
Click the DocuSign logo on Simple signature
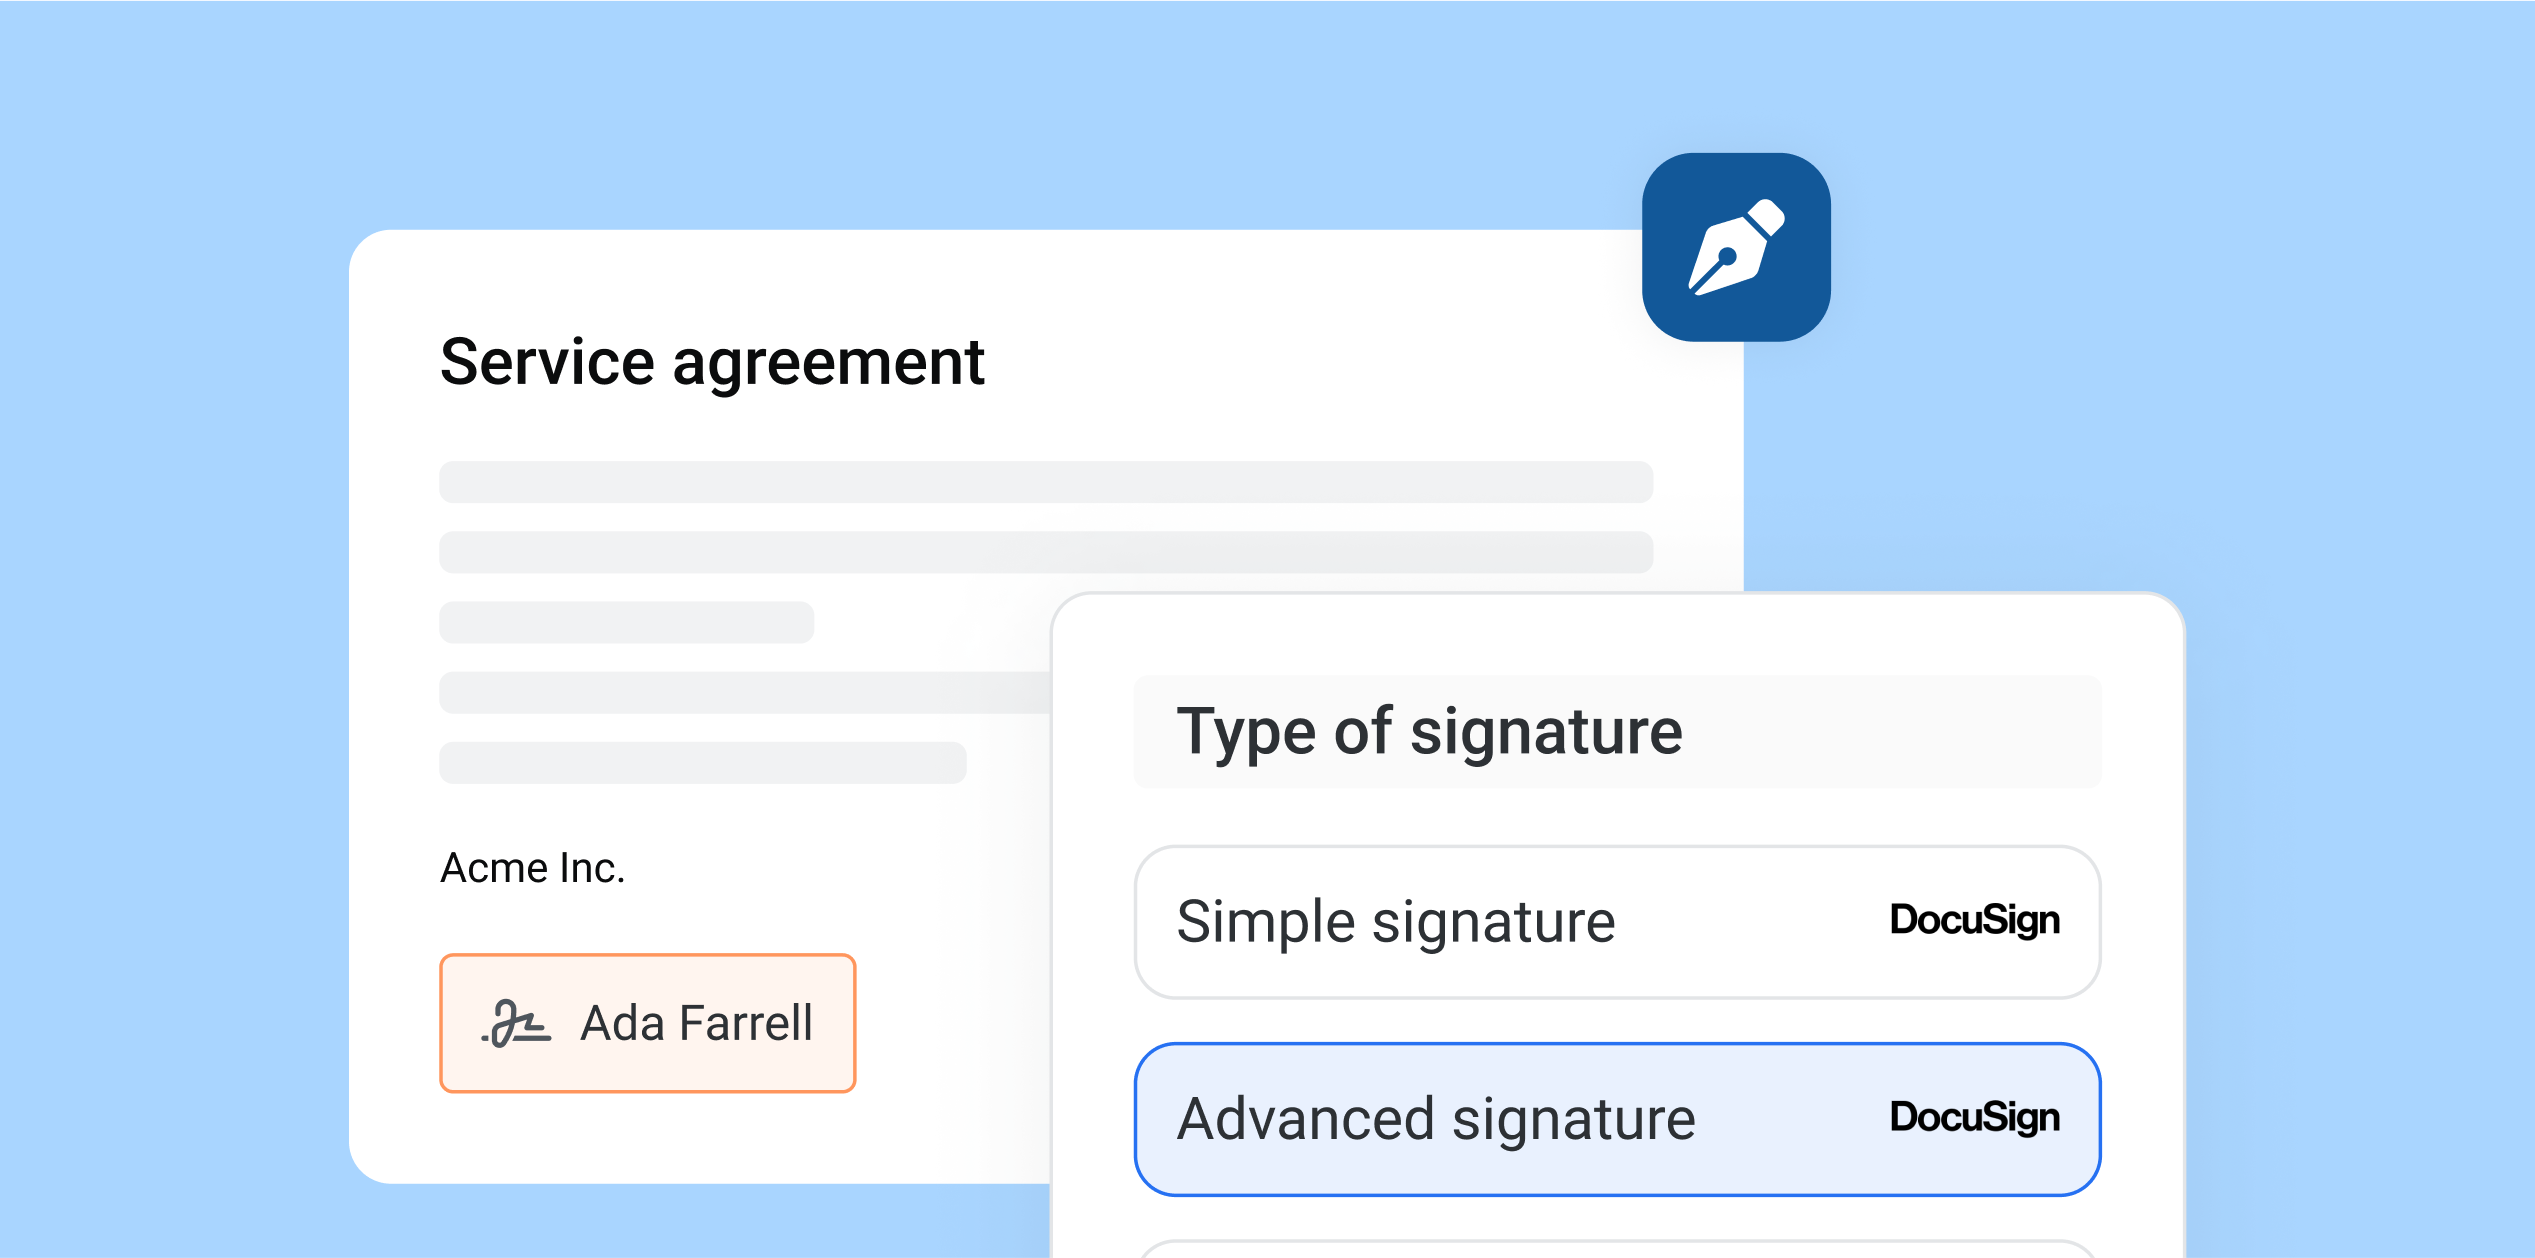(1974, 920)
